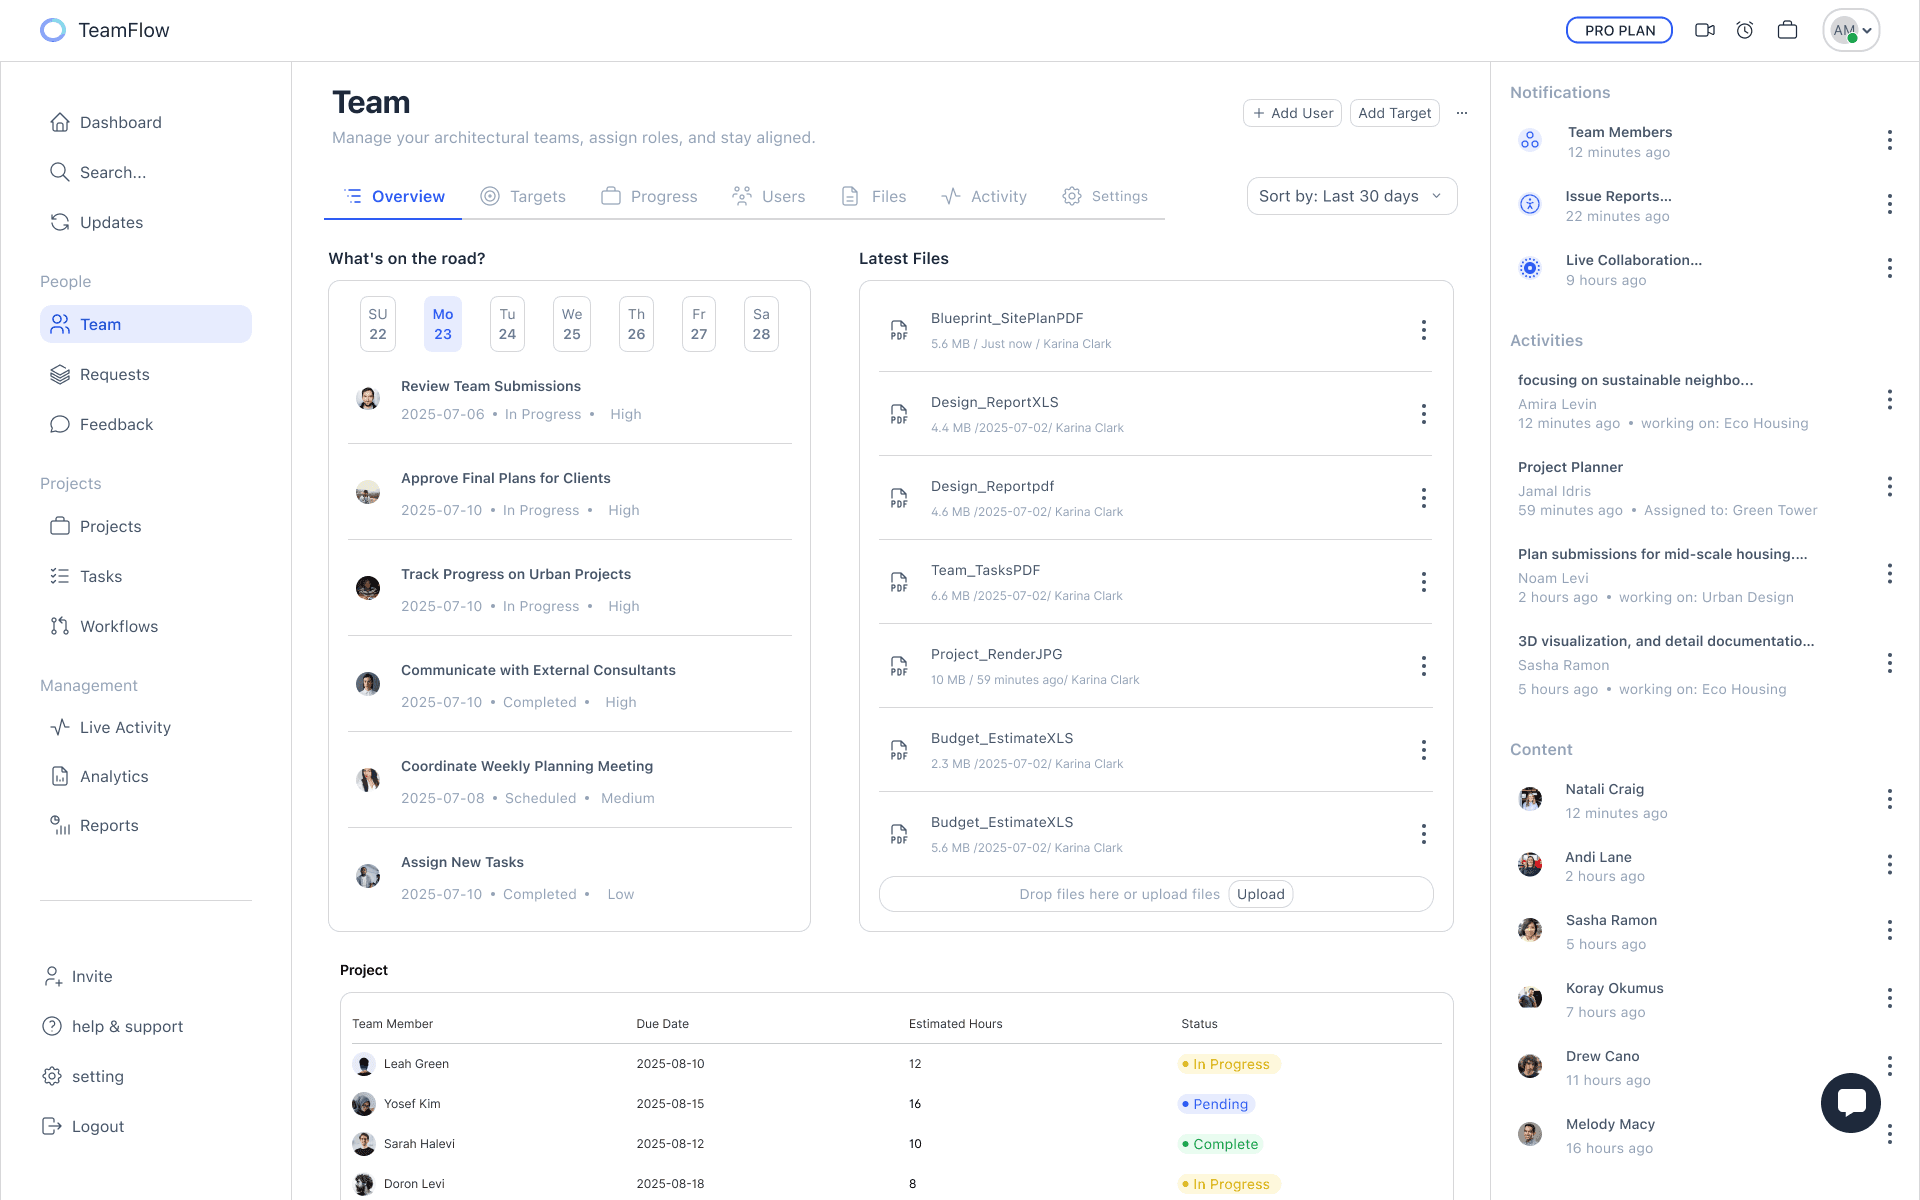Click the Live Collaboration notification icon
The image size is (1920, 1200).
[1530, 268]
